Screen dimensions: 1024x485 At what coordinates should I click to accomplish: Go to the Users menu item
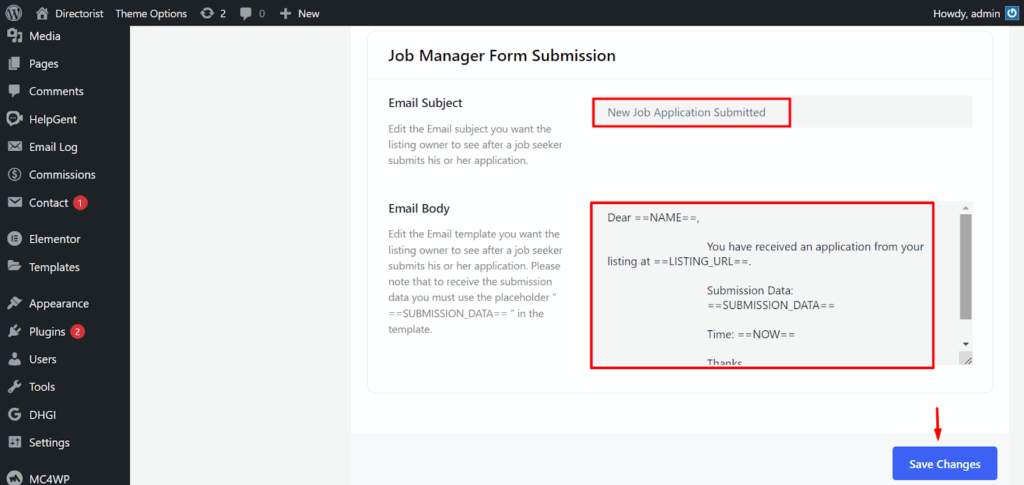(x=42, y=359)
